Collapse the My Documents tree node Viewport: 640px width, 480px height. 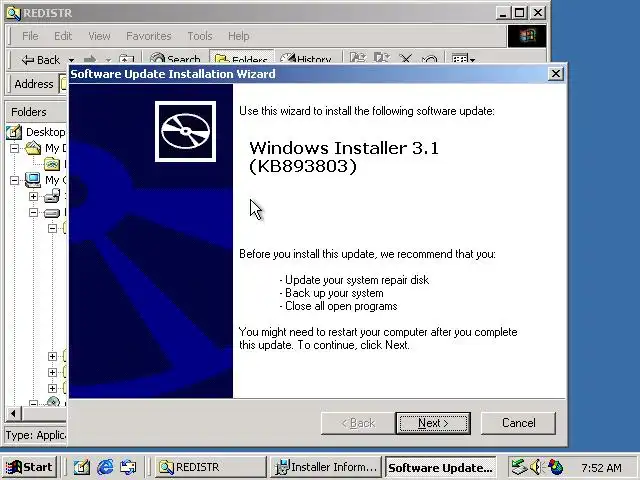[x=14, y=148]
